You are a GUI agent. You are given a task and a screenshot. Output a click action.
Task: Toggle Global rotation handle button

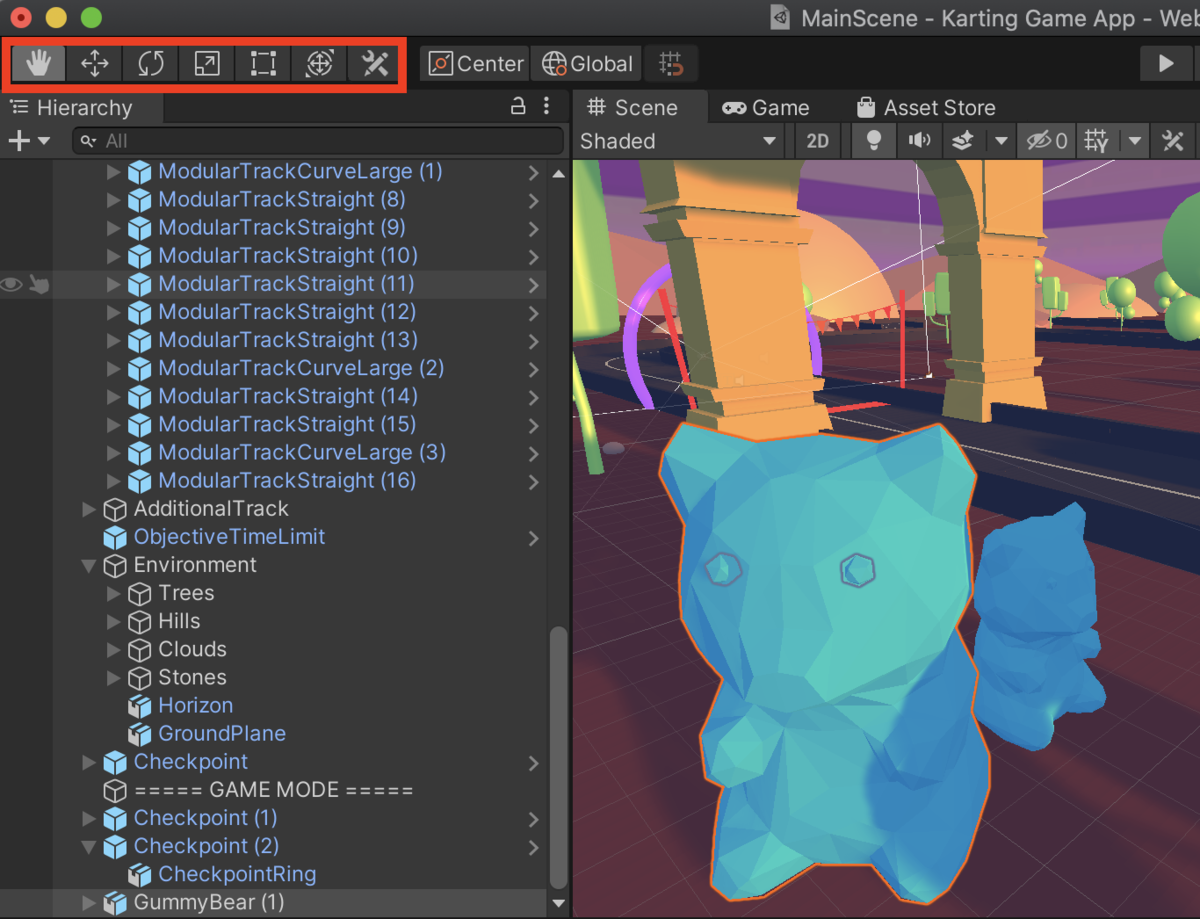[x=587, y=64]
